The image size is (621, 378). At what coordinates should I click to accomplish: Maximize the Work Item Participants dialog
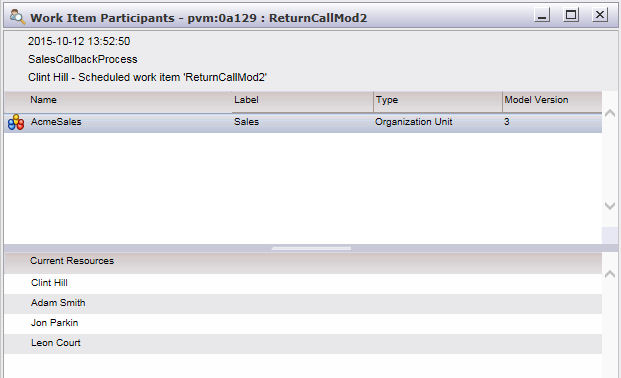571,15
